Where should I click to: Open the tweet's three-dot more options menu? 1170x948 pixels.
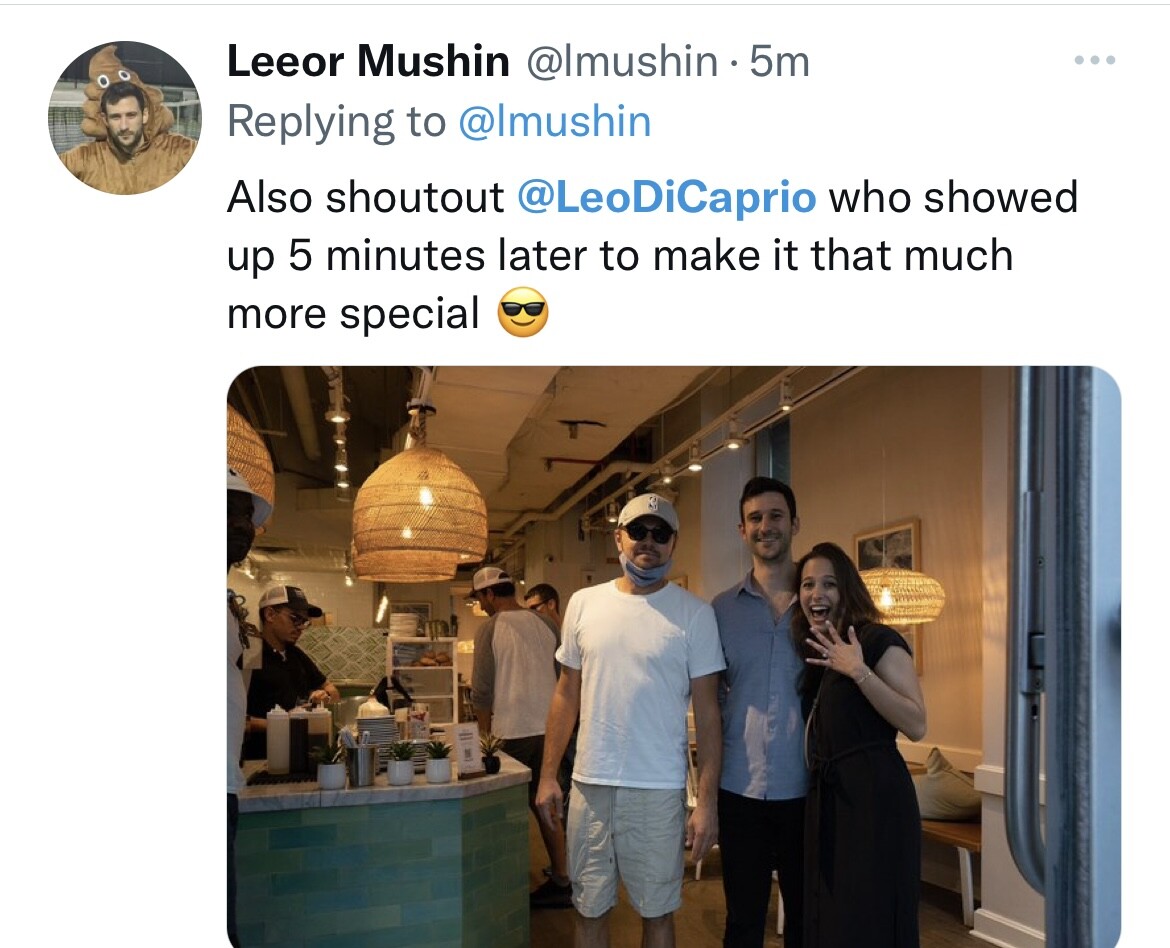[1095, 60]
